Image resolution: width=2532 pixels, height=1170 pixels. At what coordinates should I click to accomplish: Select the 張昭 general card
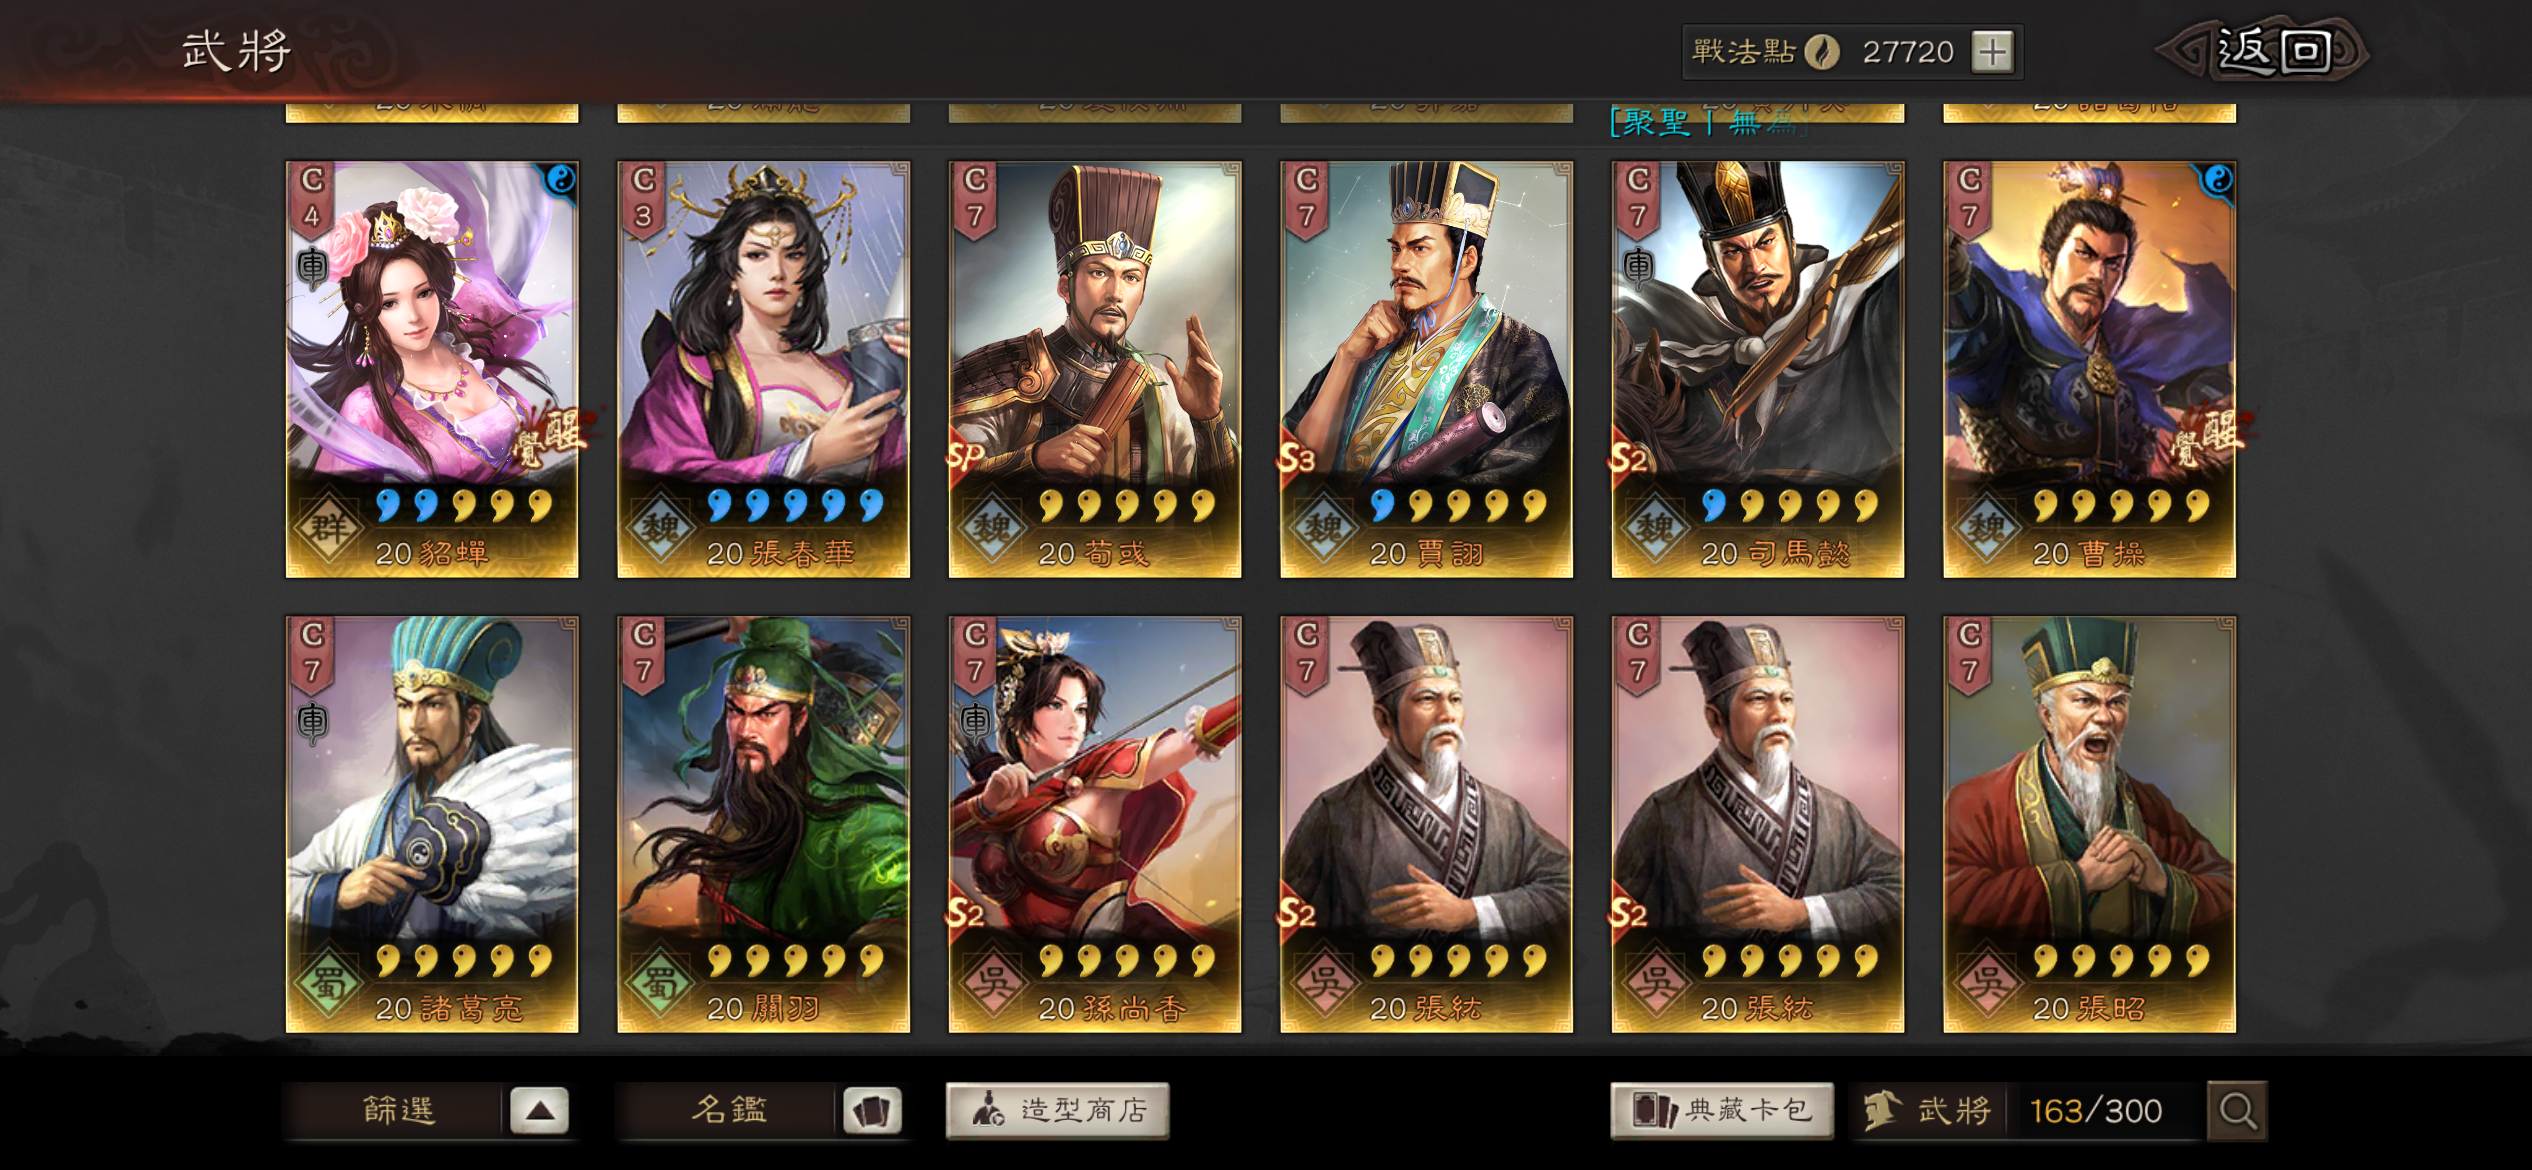coord(2089,824)
